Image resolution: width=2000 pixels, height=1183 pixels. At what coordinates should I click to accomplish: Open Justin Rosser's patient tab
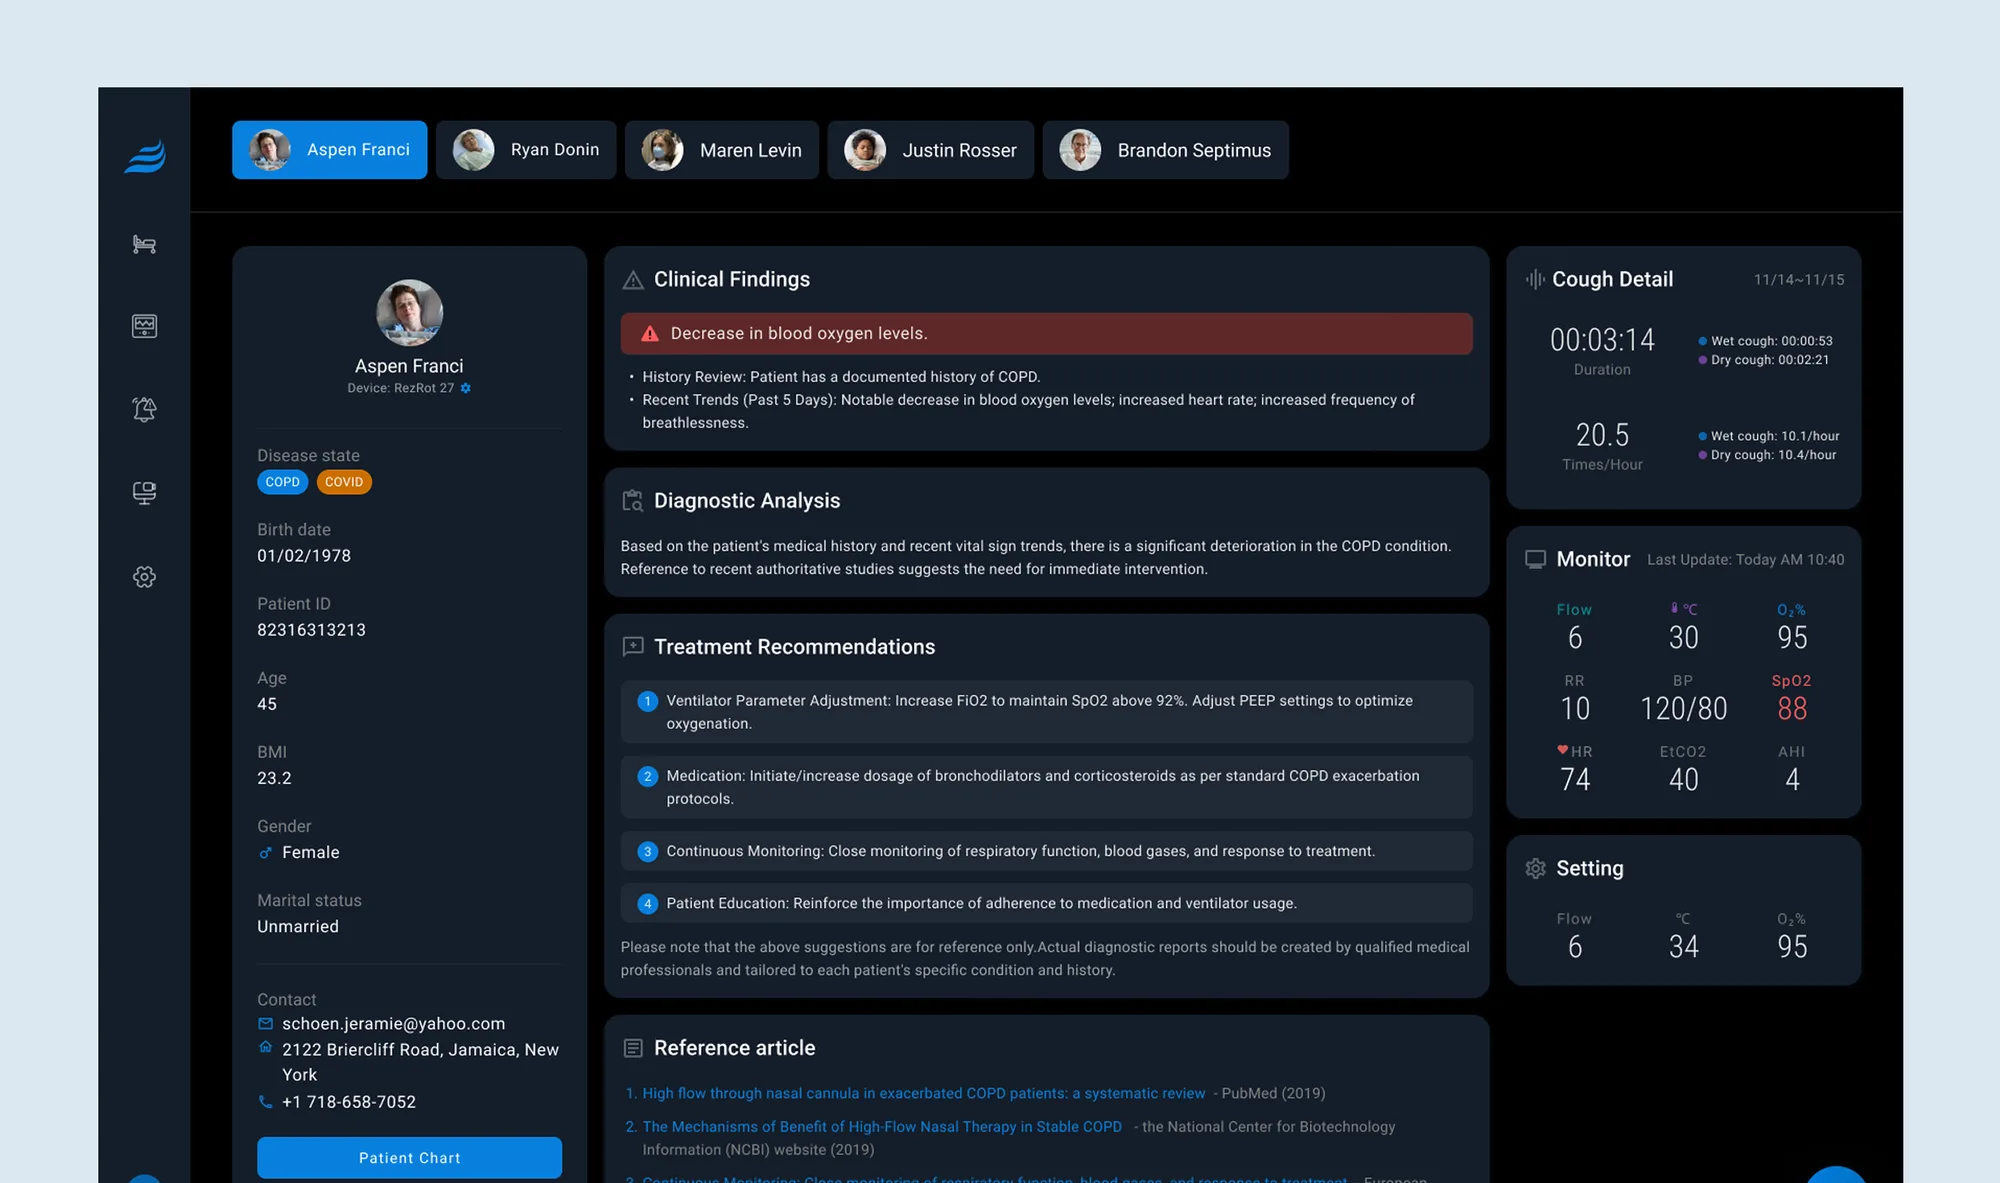click(x=930, y=150)
